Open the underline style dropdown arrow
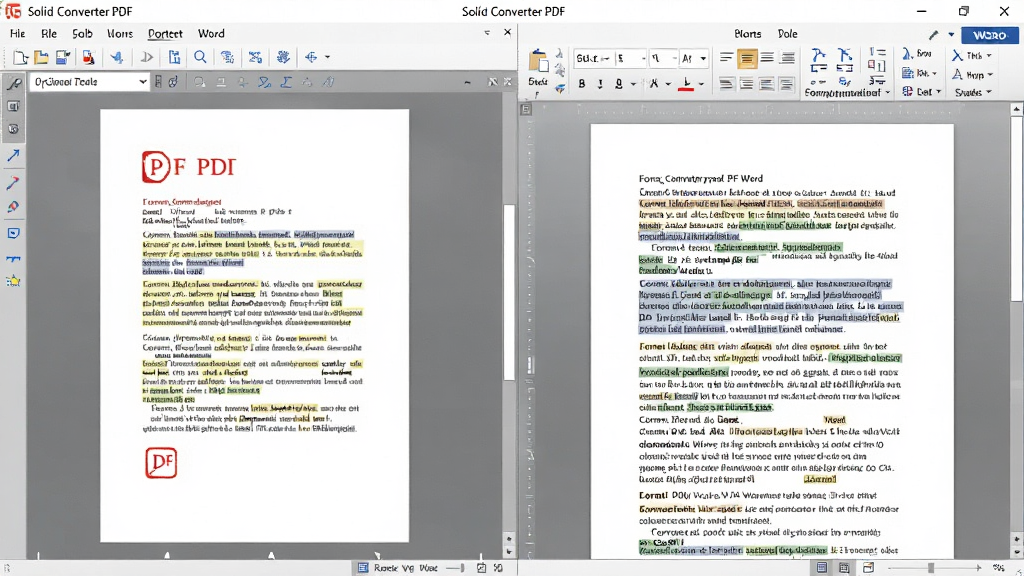Image resolution: width=1024 pixels, height=576 pixels. pos(633,84)
